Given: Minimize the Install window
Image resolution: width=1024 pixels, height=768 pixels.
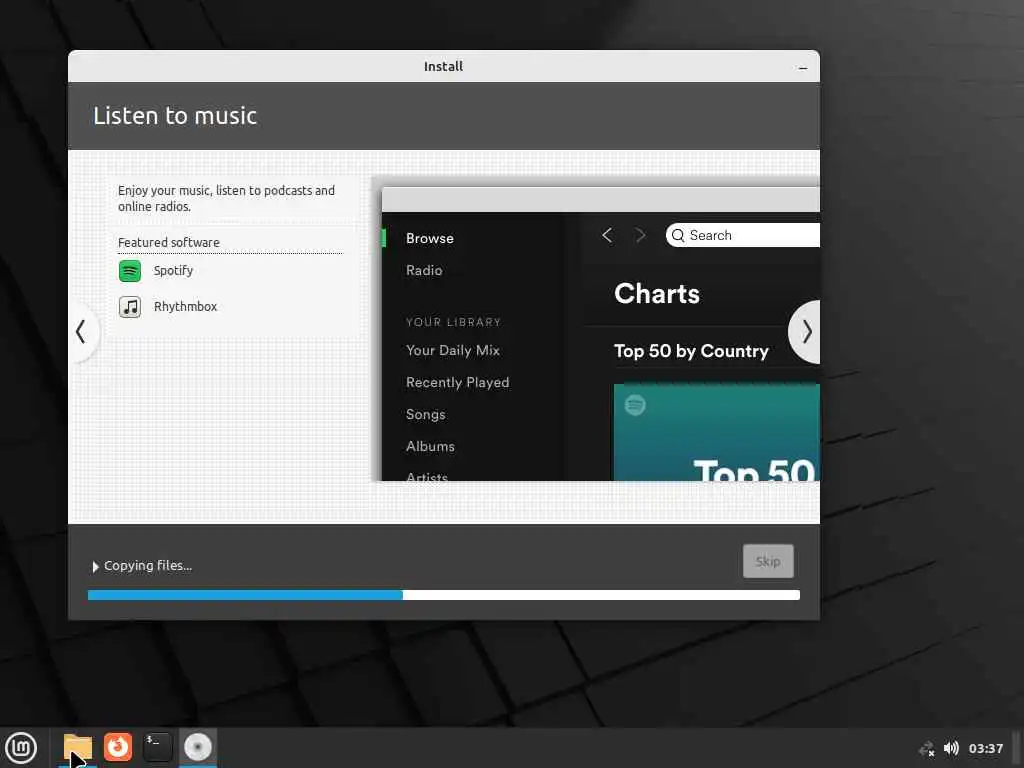Looking at the screenshot, I should pos(803,67).
